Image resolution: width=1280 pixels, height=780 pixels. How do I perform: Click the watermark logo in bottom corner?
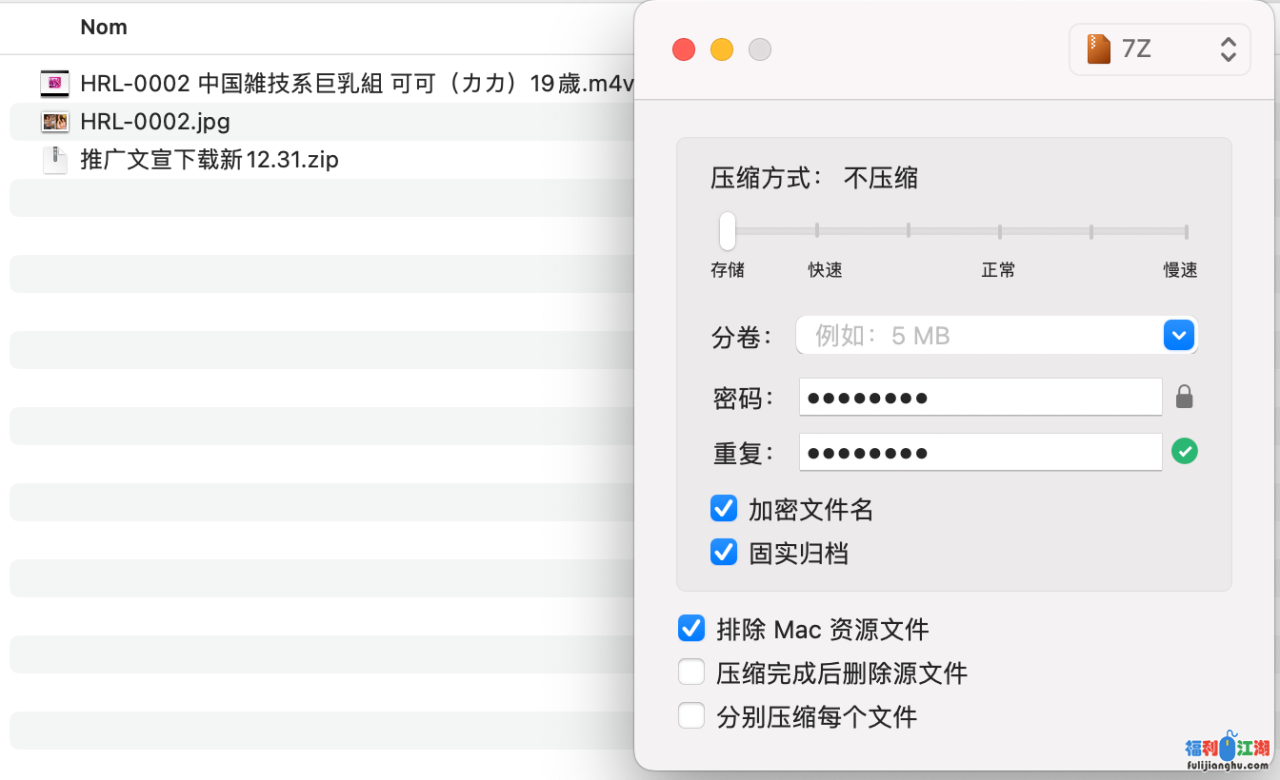[1226, 753]
